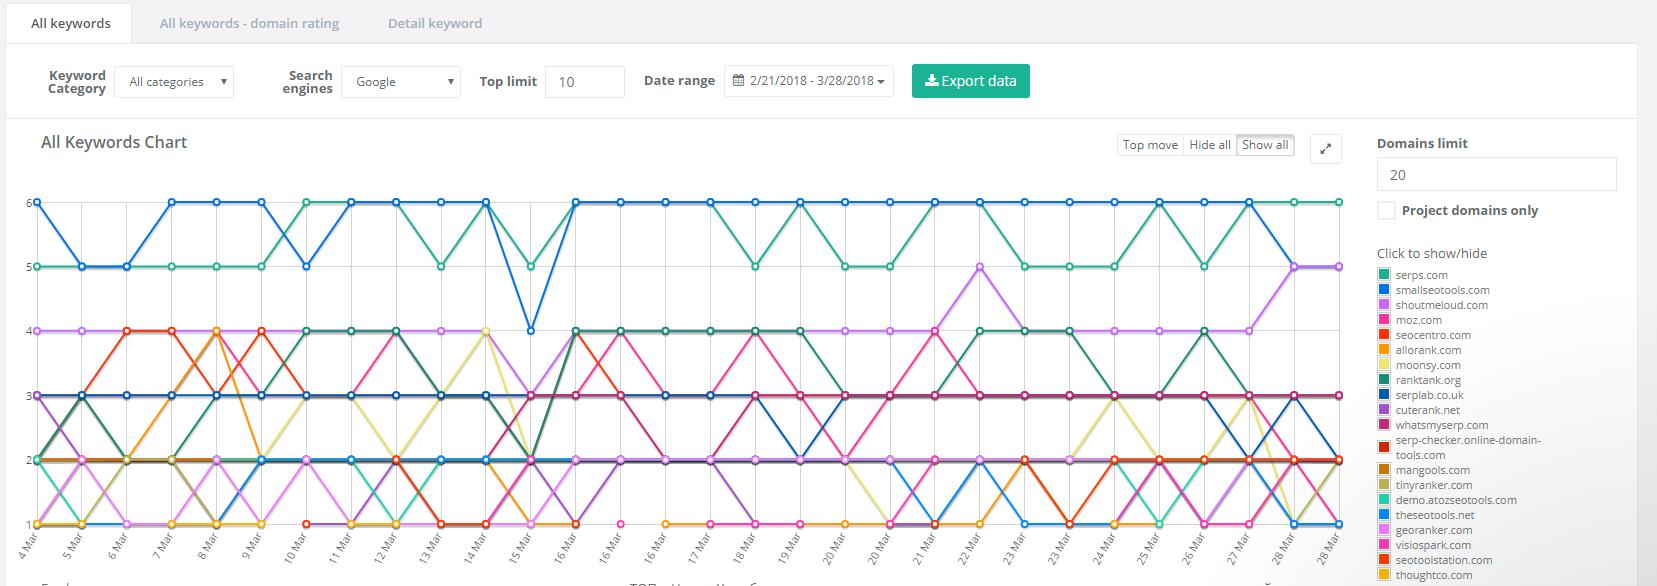Toggle smallseotools.com color swatch
Viewport: 1657px width, 586px height.
tap(1384, 290)
